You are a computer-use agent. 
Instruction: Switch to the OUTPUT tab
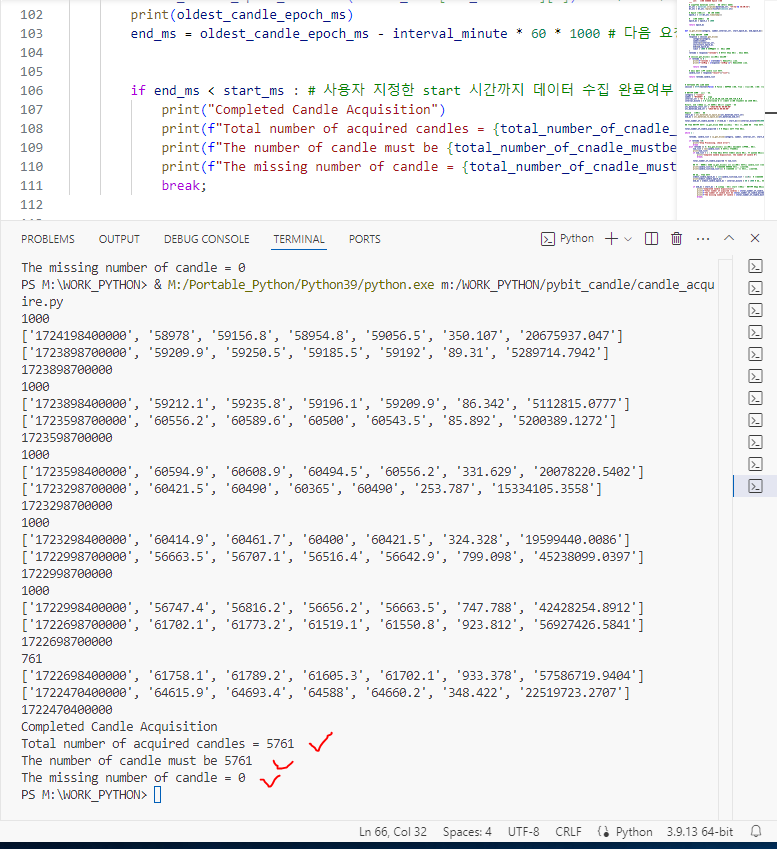[119, 239]
